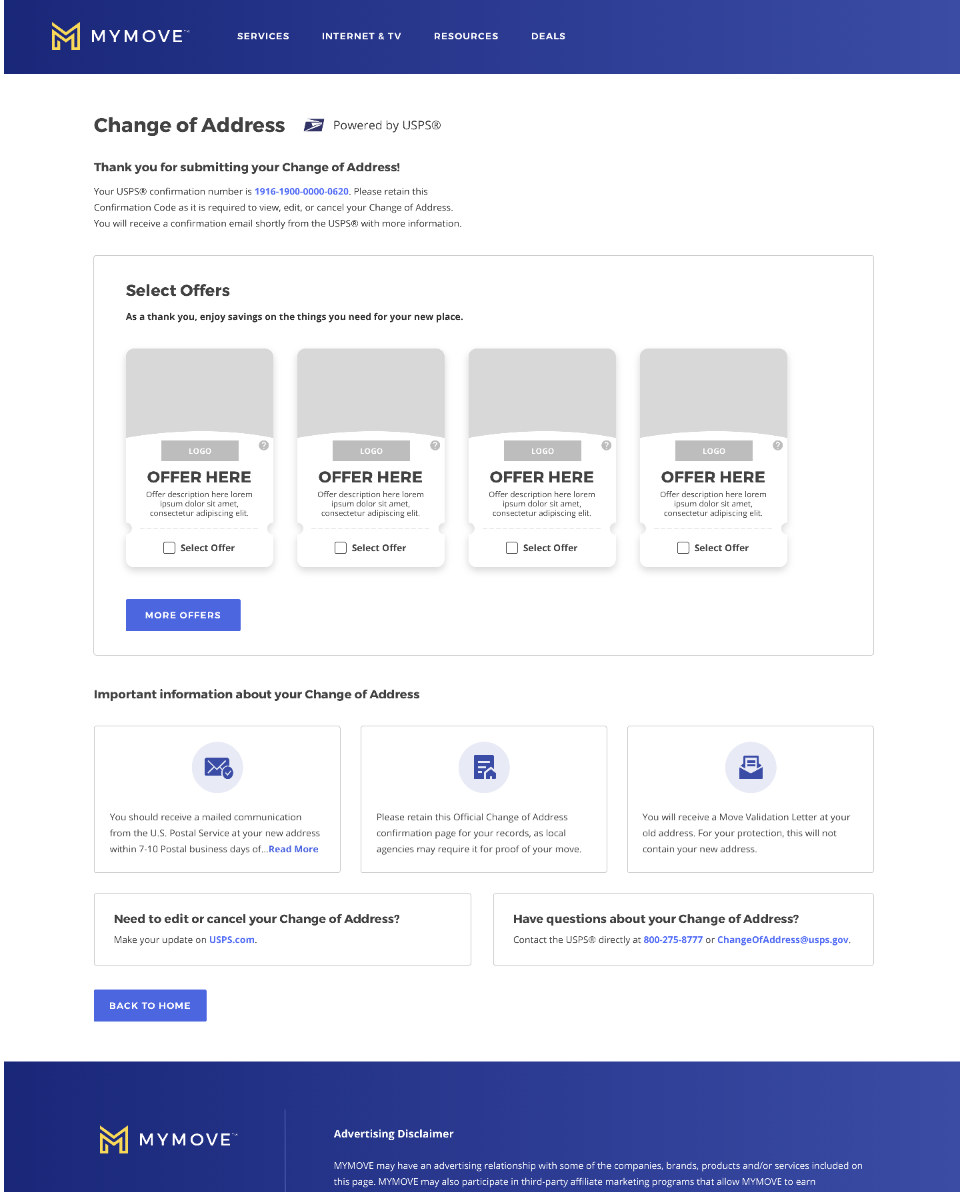The height and width of the screenshot is (1192, 960).
Task: Check Select Offer on the third offer card
Action: coord(512,548)
